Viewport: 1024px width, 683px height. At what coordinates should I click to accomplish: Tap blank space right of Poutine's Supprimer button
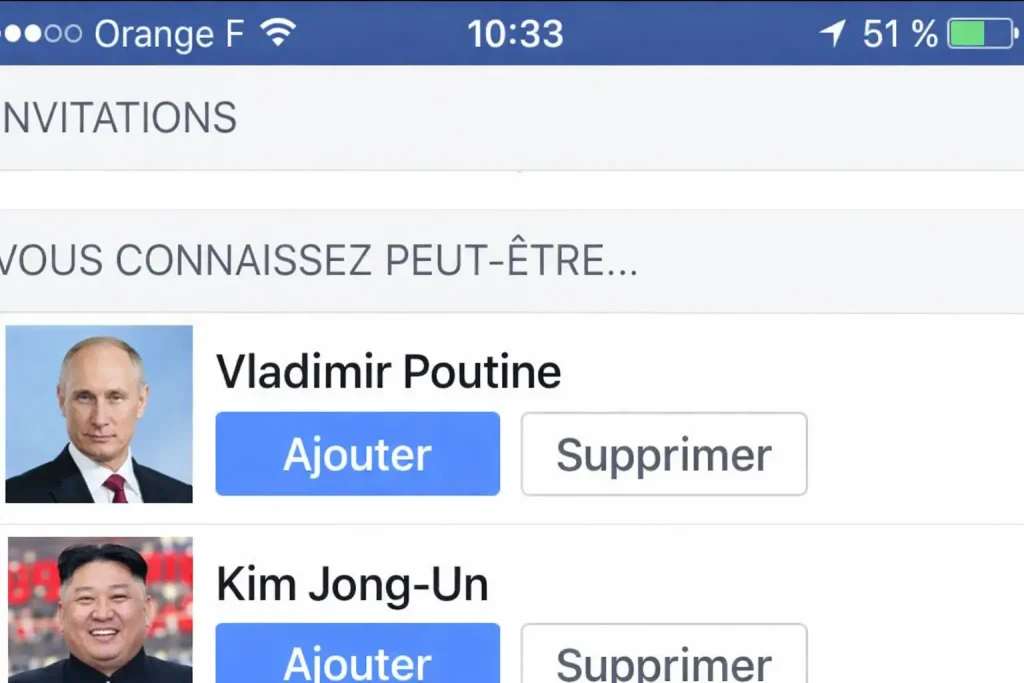pyautogui.click(x=915, y=454)
